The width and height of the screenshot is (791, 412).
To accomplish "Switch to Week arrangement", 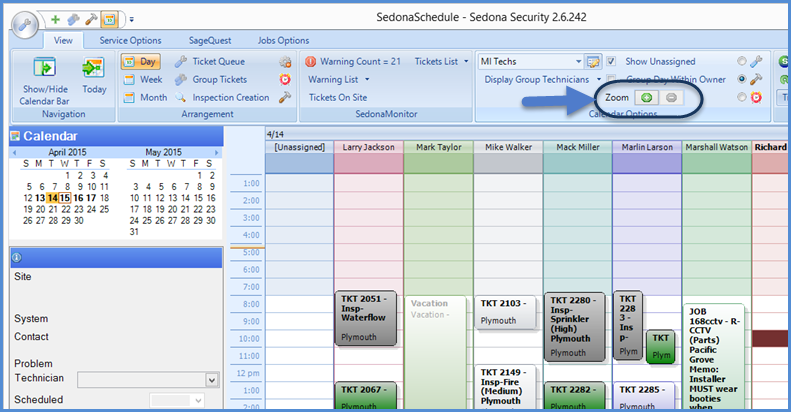I will pyautogui.click(x=144, y=80).
